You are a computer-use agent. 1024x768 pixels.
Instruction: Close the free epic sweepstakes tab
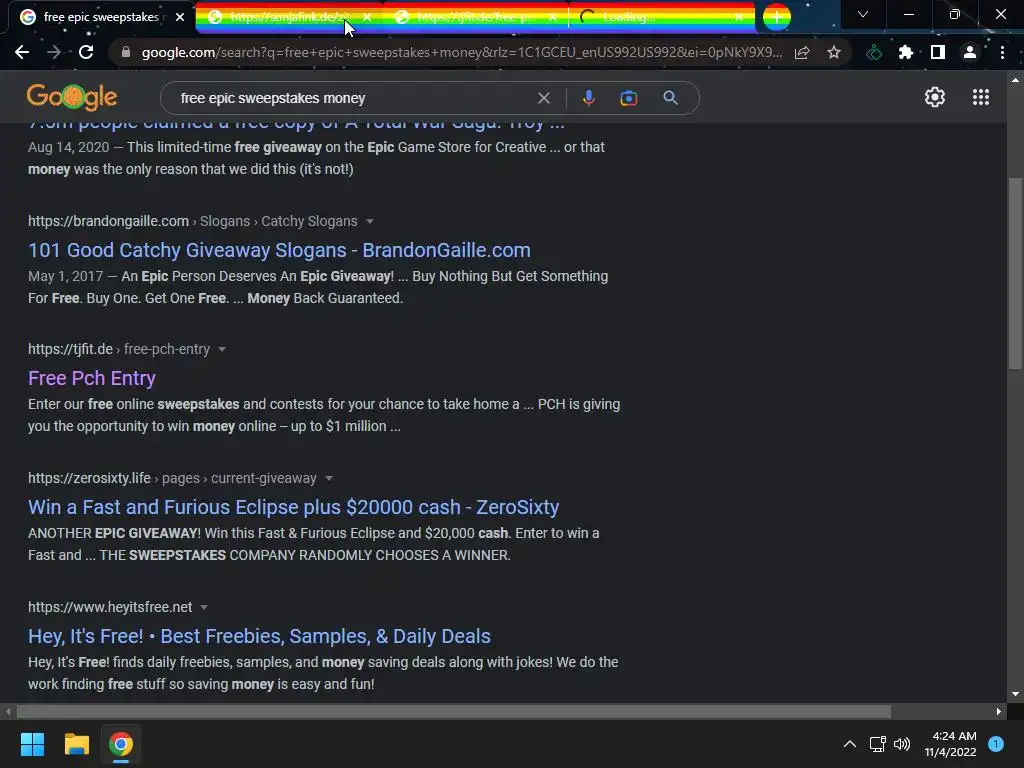[180, 17]
